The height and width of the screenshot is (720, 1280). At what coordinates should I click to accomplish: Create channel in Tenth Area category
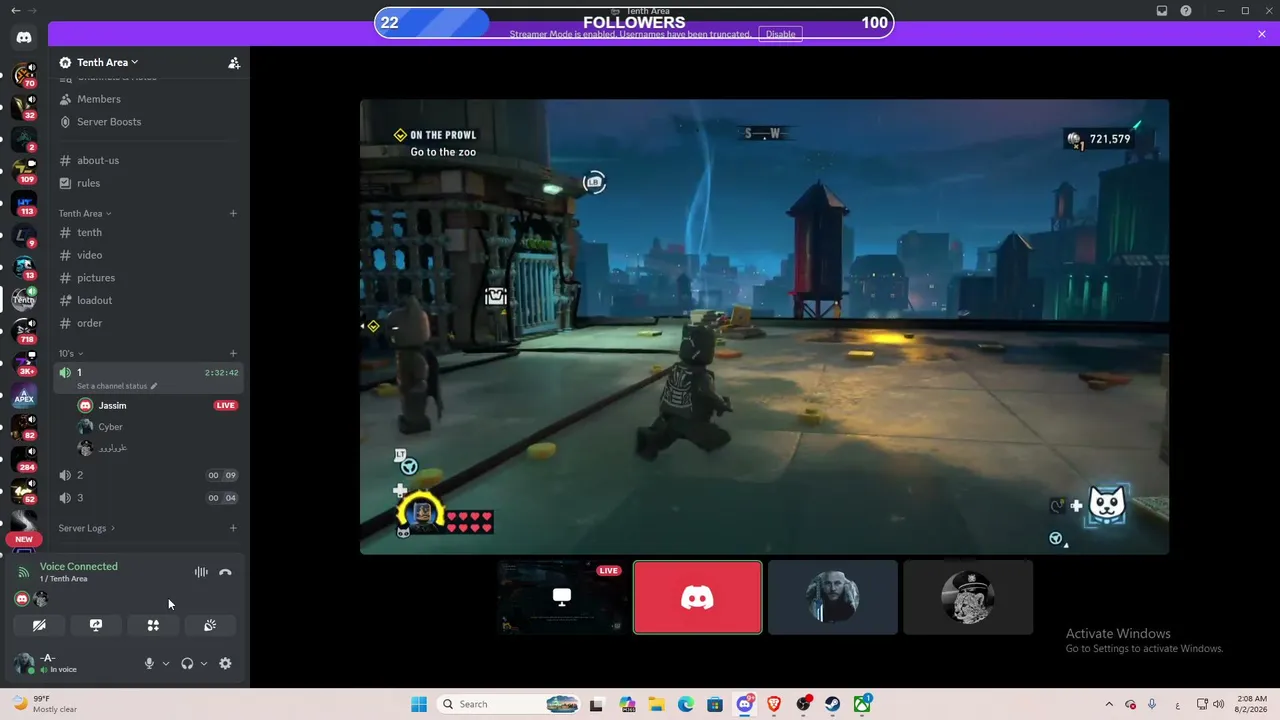pos(233,213)
